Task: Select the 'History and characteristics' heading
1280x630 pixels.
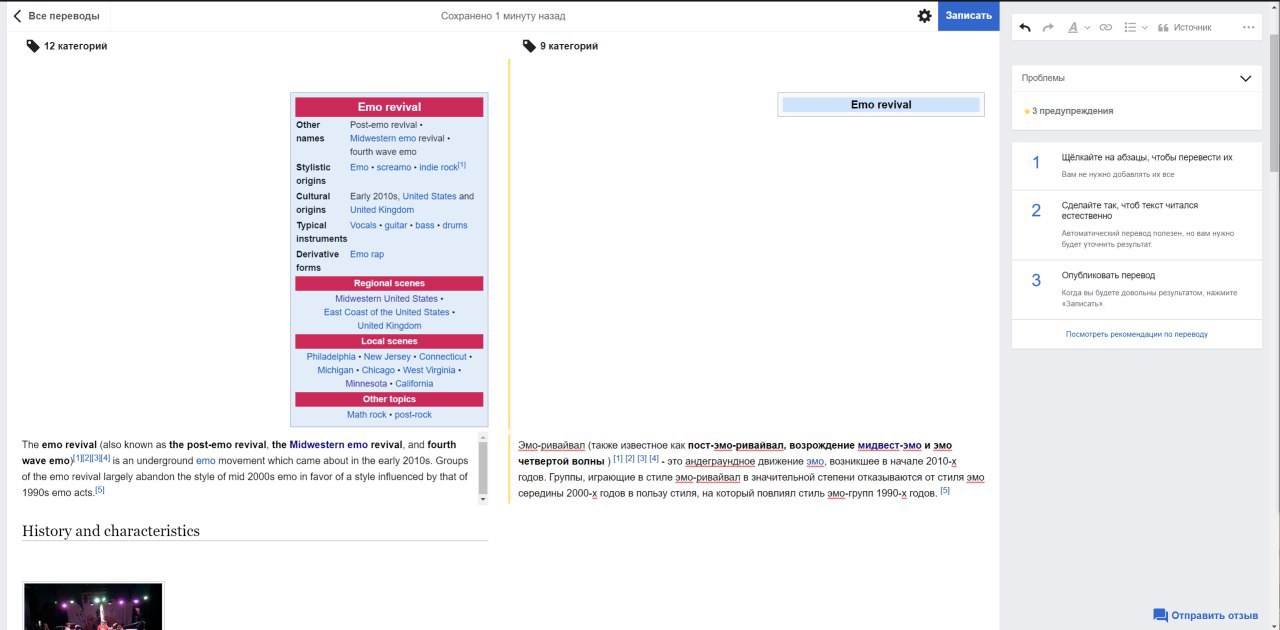Action: (x=111, y=531)
